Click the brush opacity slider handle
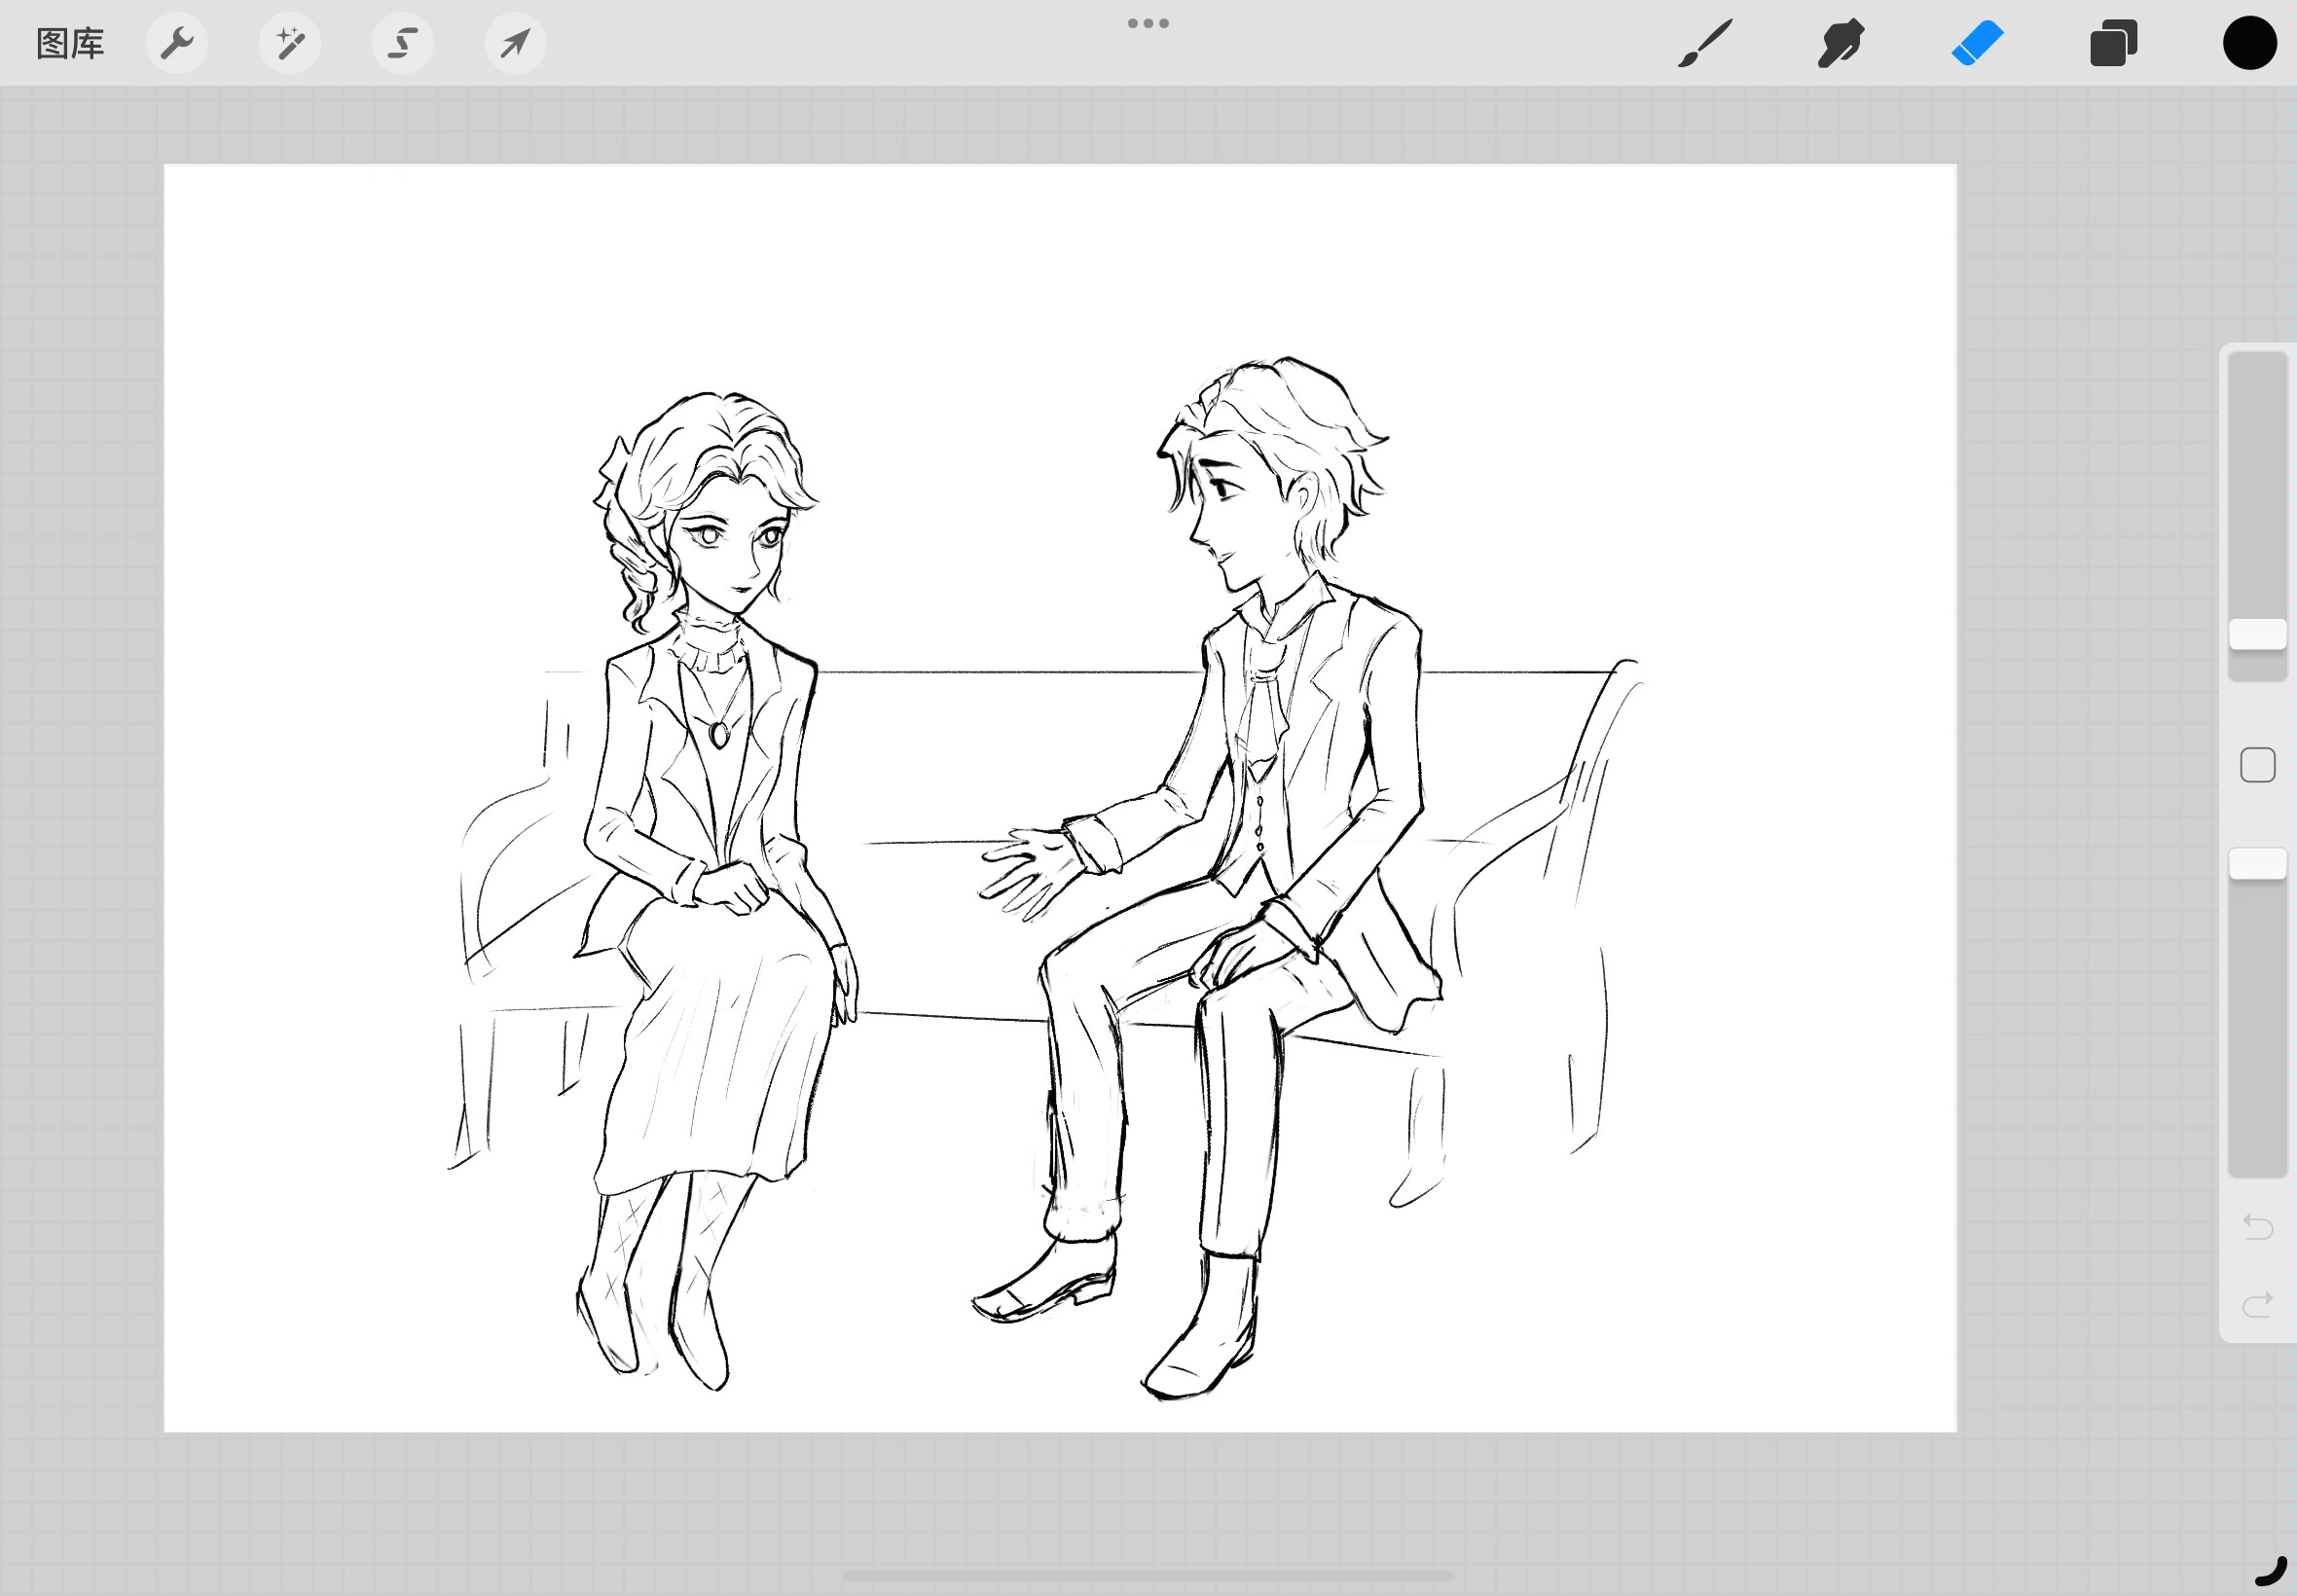 click(x=2258, y=864)
